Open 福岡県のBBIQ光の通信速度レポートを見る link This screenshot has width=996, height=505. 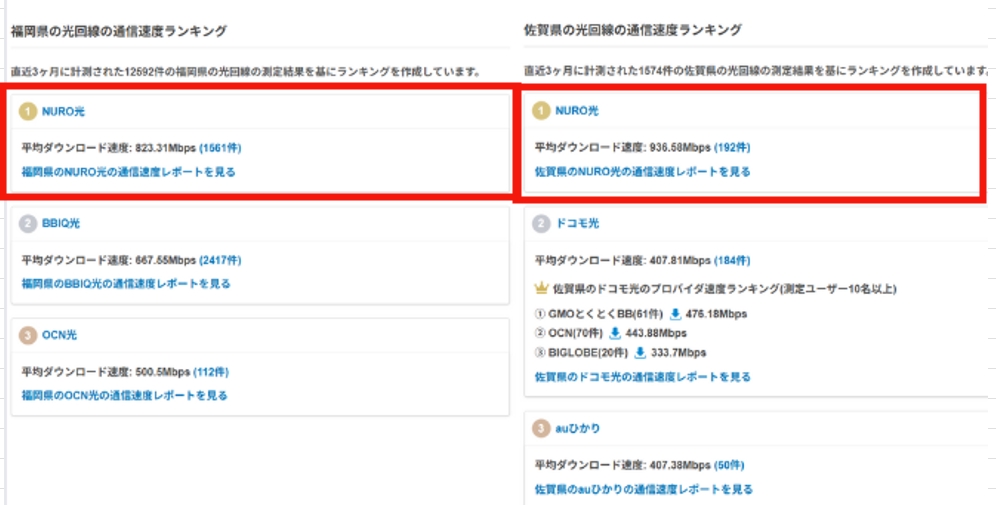point(126,284)
